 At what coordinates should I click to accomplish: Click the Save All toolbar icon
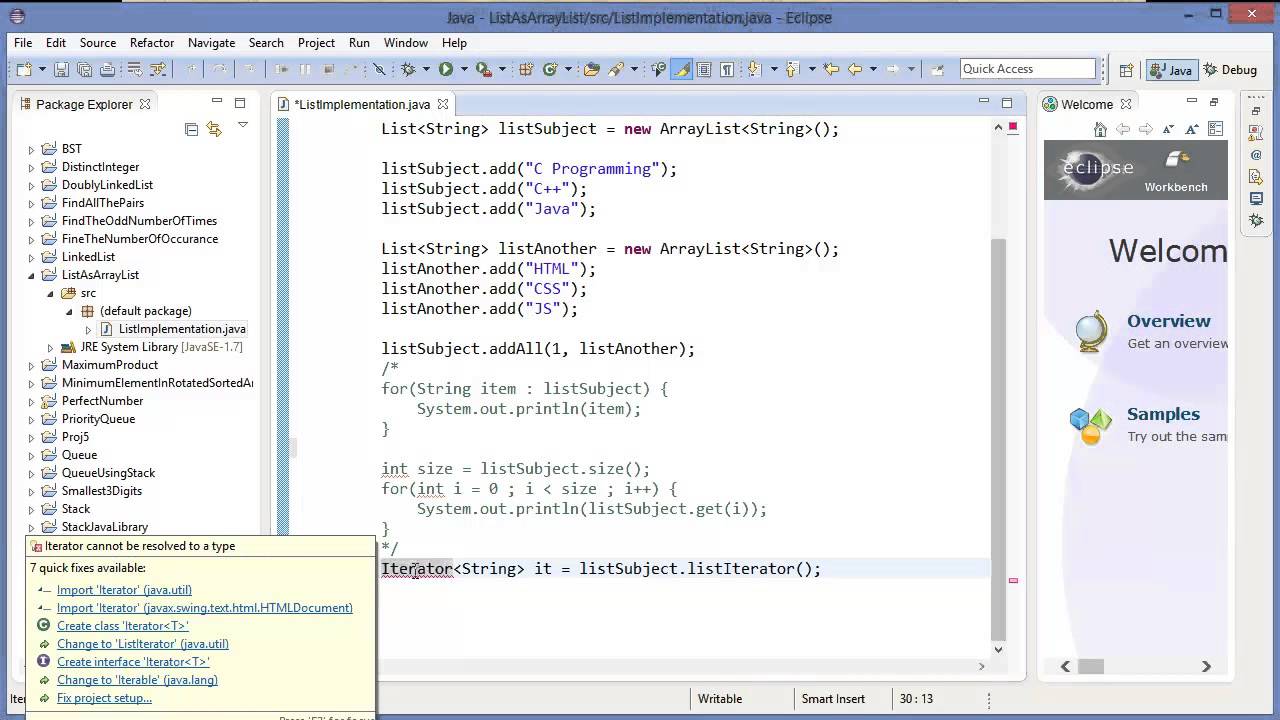click(84, 69)
